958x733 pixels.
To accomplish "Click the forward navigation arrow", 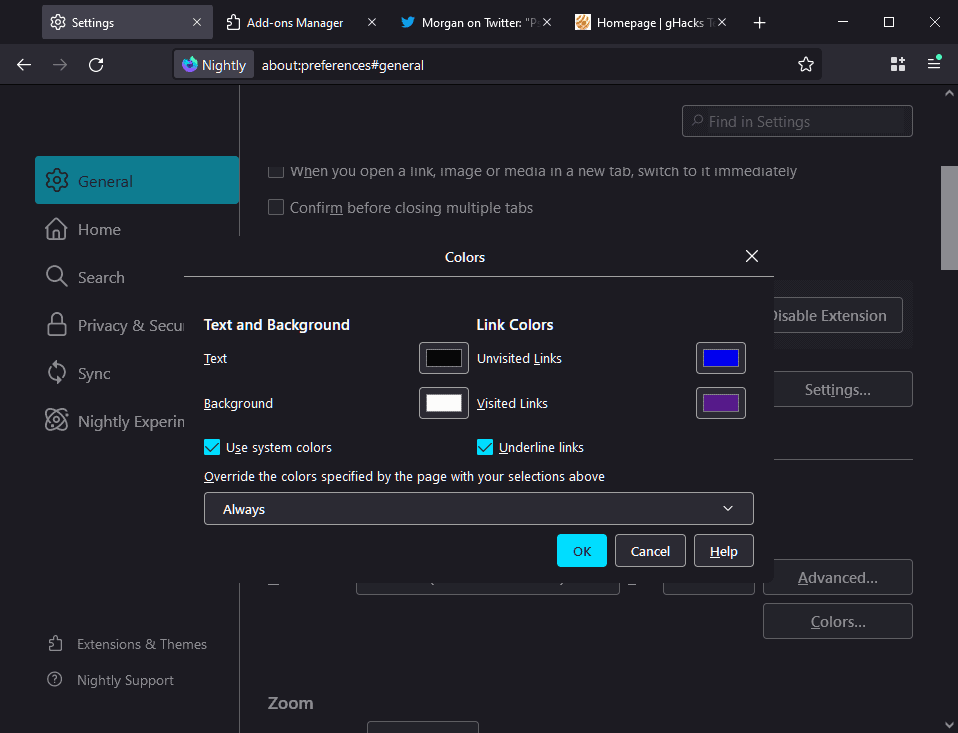I will tap(60, 65).
